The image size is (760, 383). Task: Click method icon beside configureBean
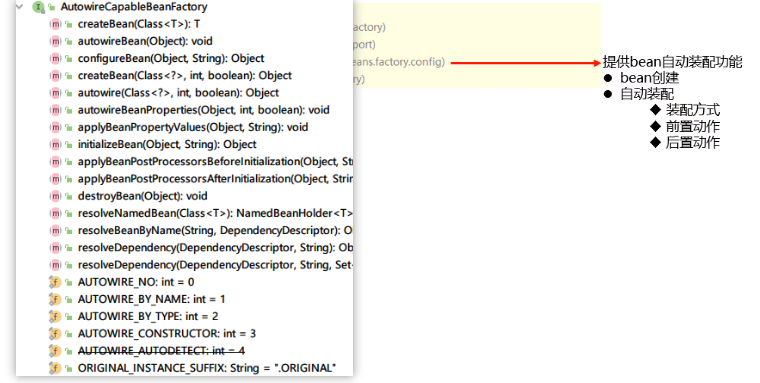point(56,58)
